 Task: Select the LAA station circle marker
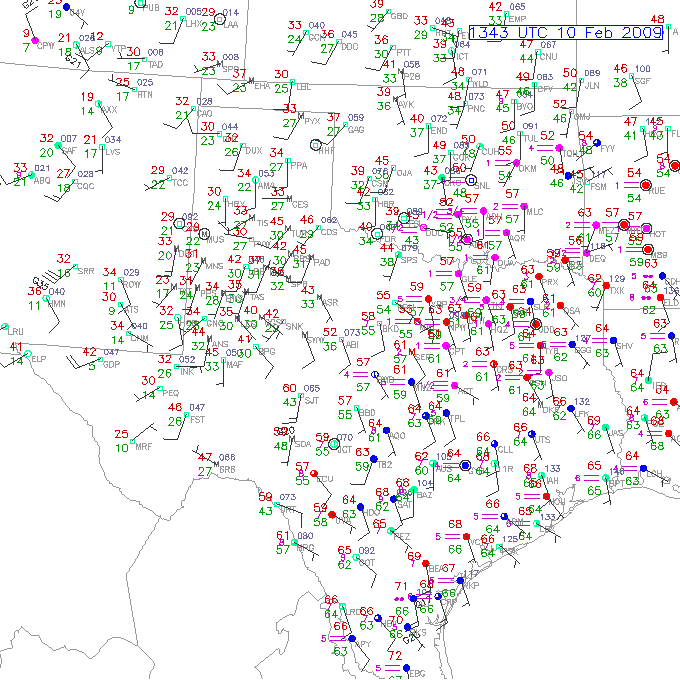tap(220, 18)
